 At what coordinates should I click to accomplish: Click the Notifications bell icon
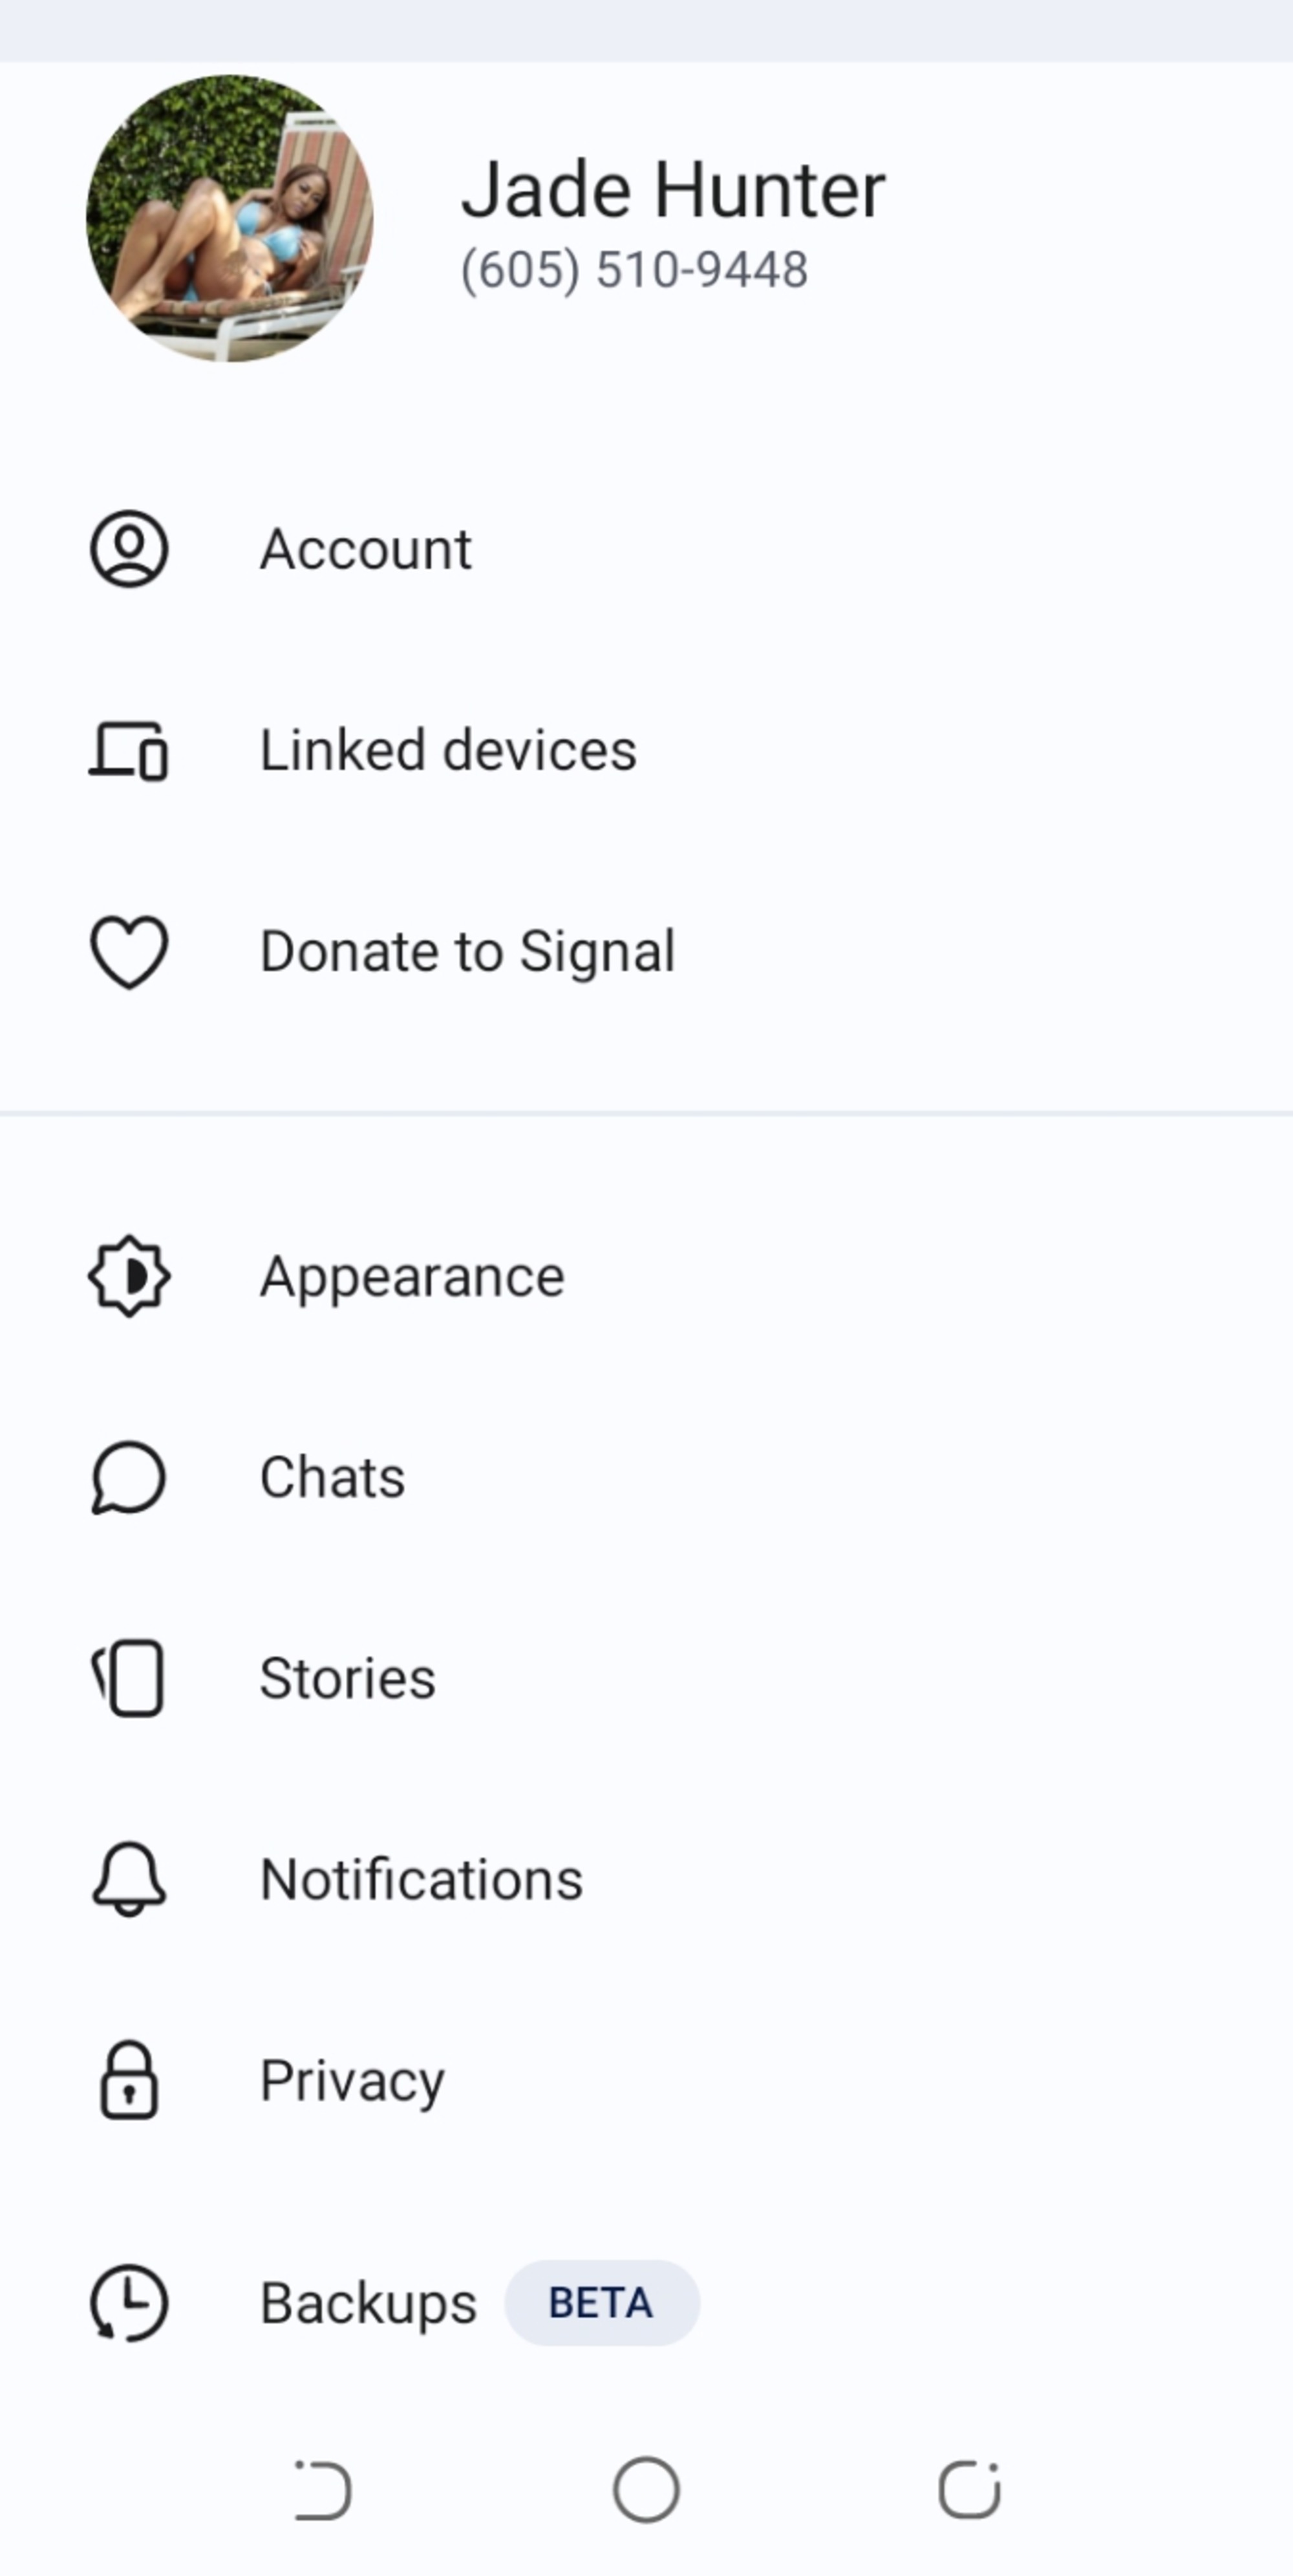coord(129,1879)
